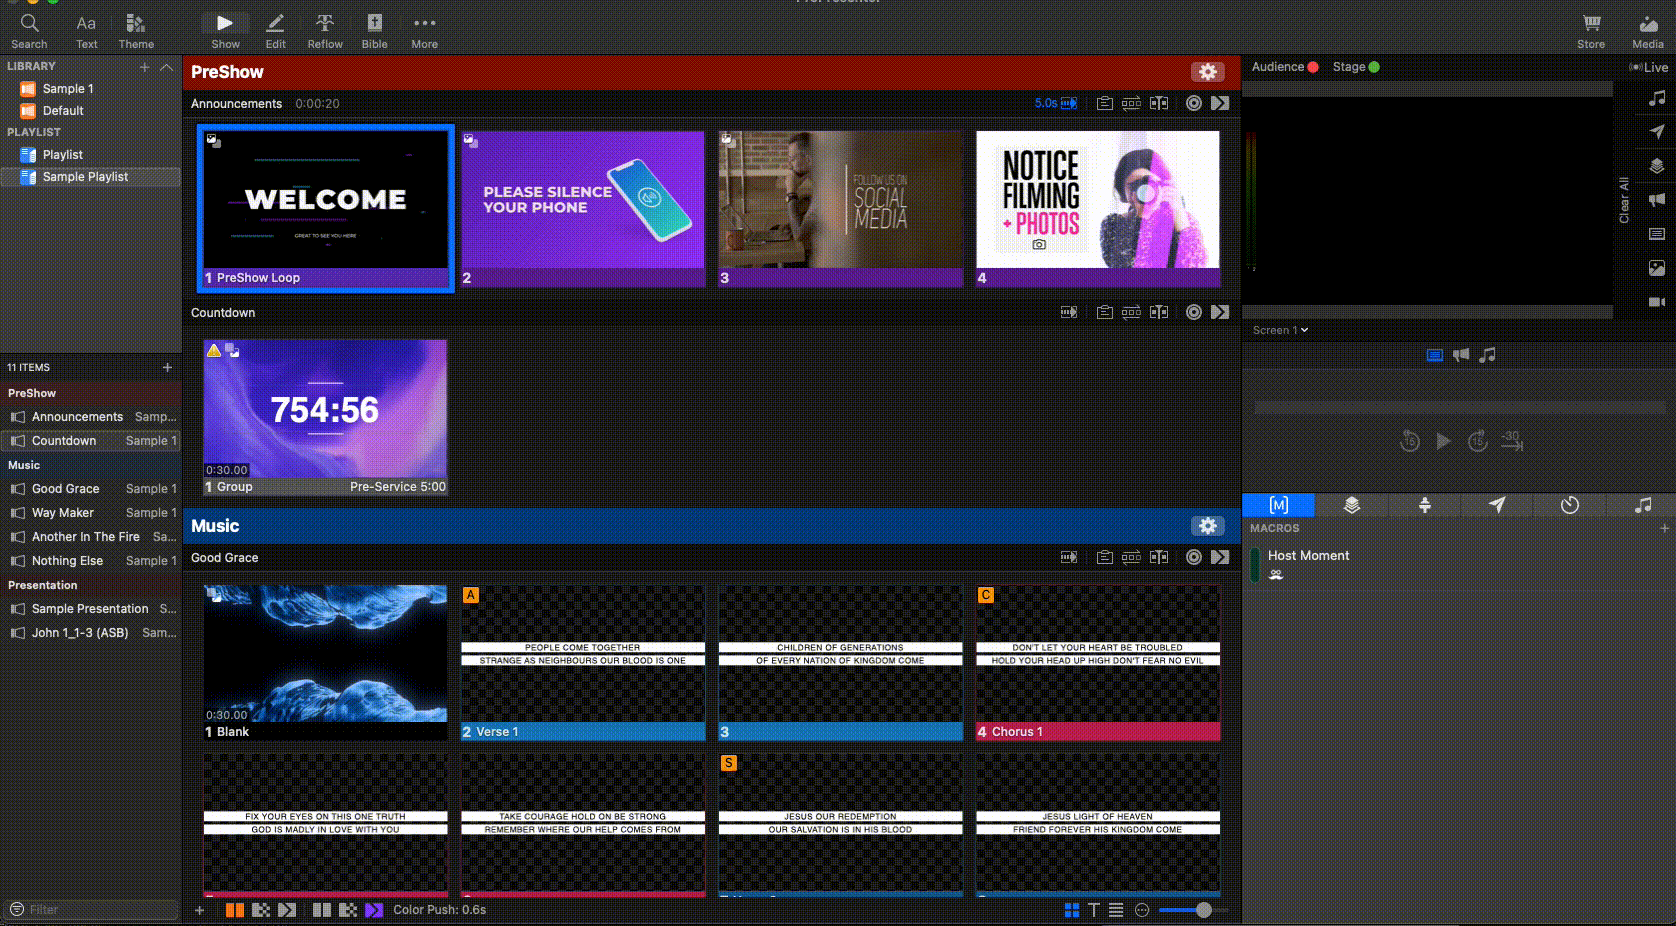Toggle the Stage screens output

pyautogui.click(x=1356, y=67)
